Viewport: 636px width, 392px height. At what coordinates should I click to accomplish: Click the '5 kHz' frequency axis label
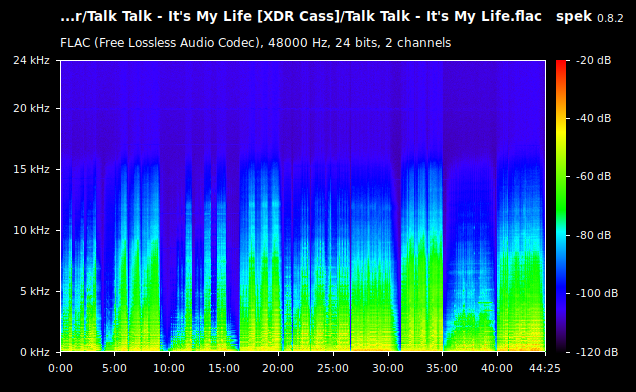35,291
